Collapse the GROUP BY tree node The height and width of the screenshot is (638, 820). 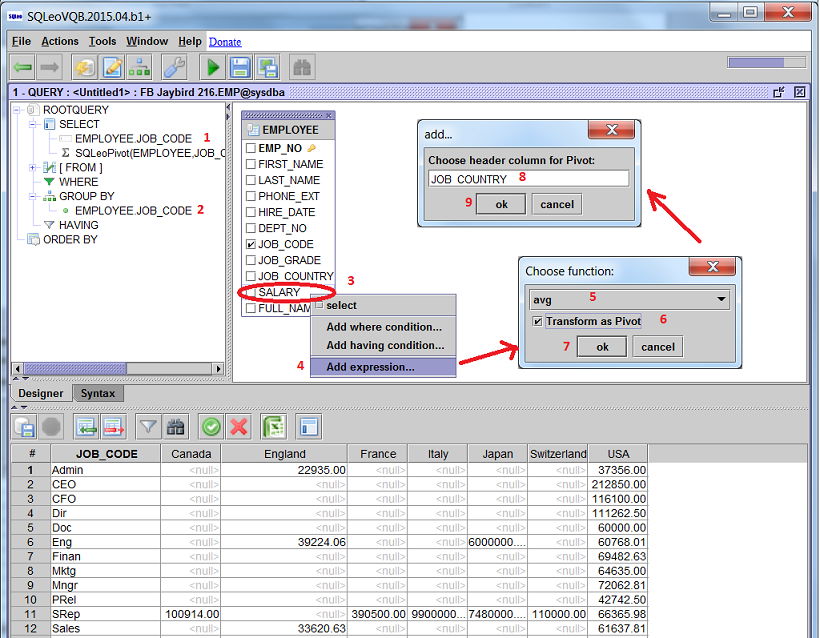click(34, 197)
